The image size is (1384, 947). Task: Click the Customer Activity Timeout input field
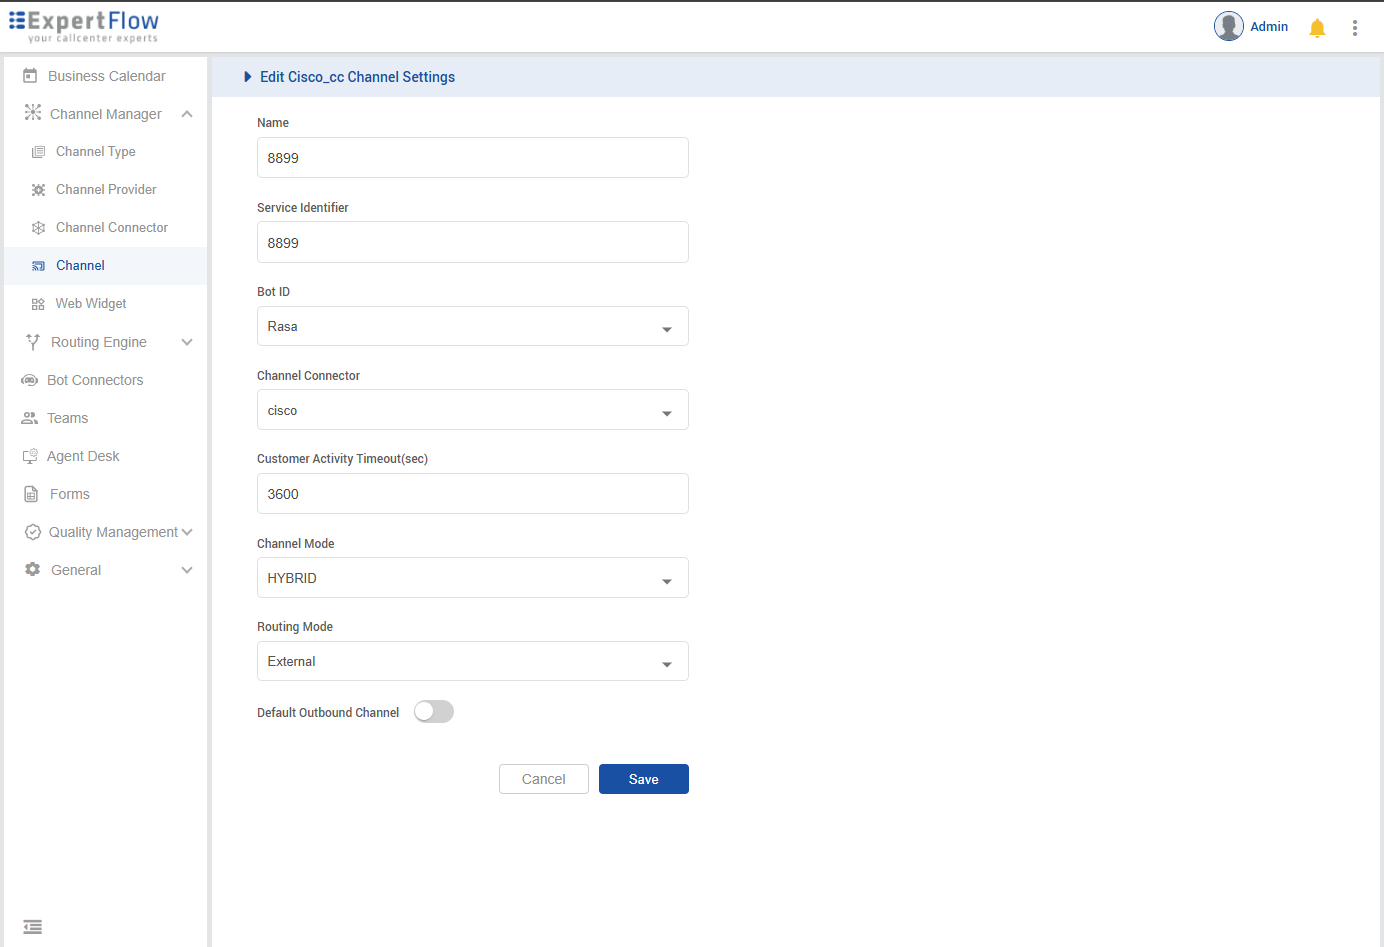pyautogui.click(x=472, y=494)
